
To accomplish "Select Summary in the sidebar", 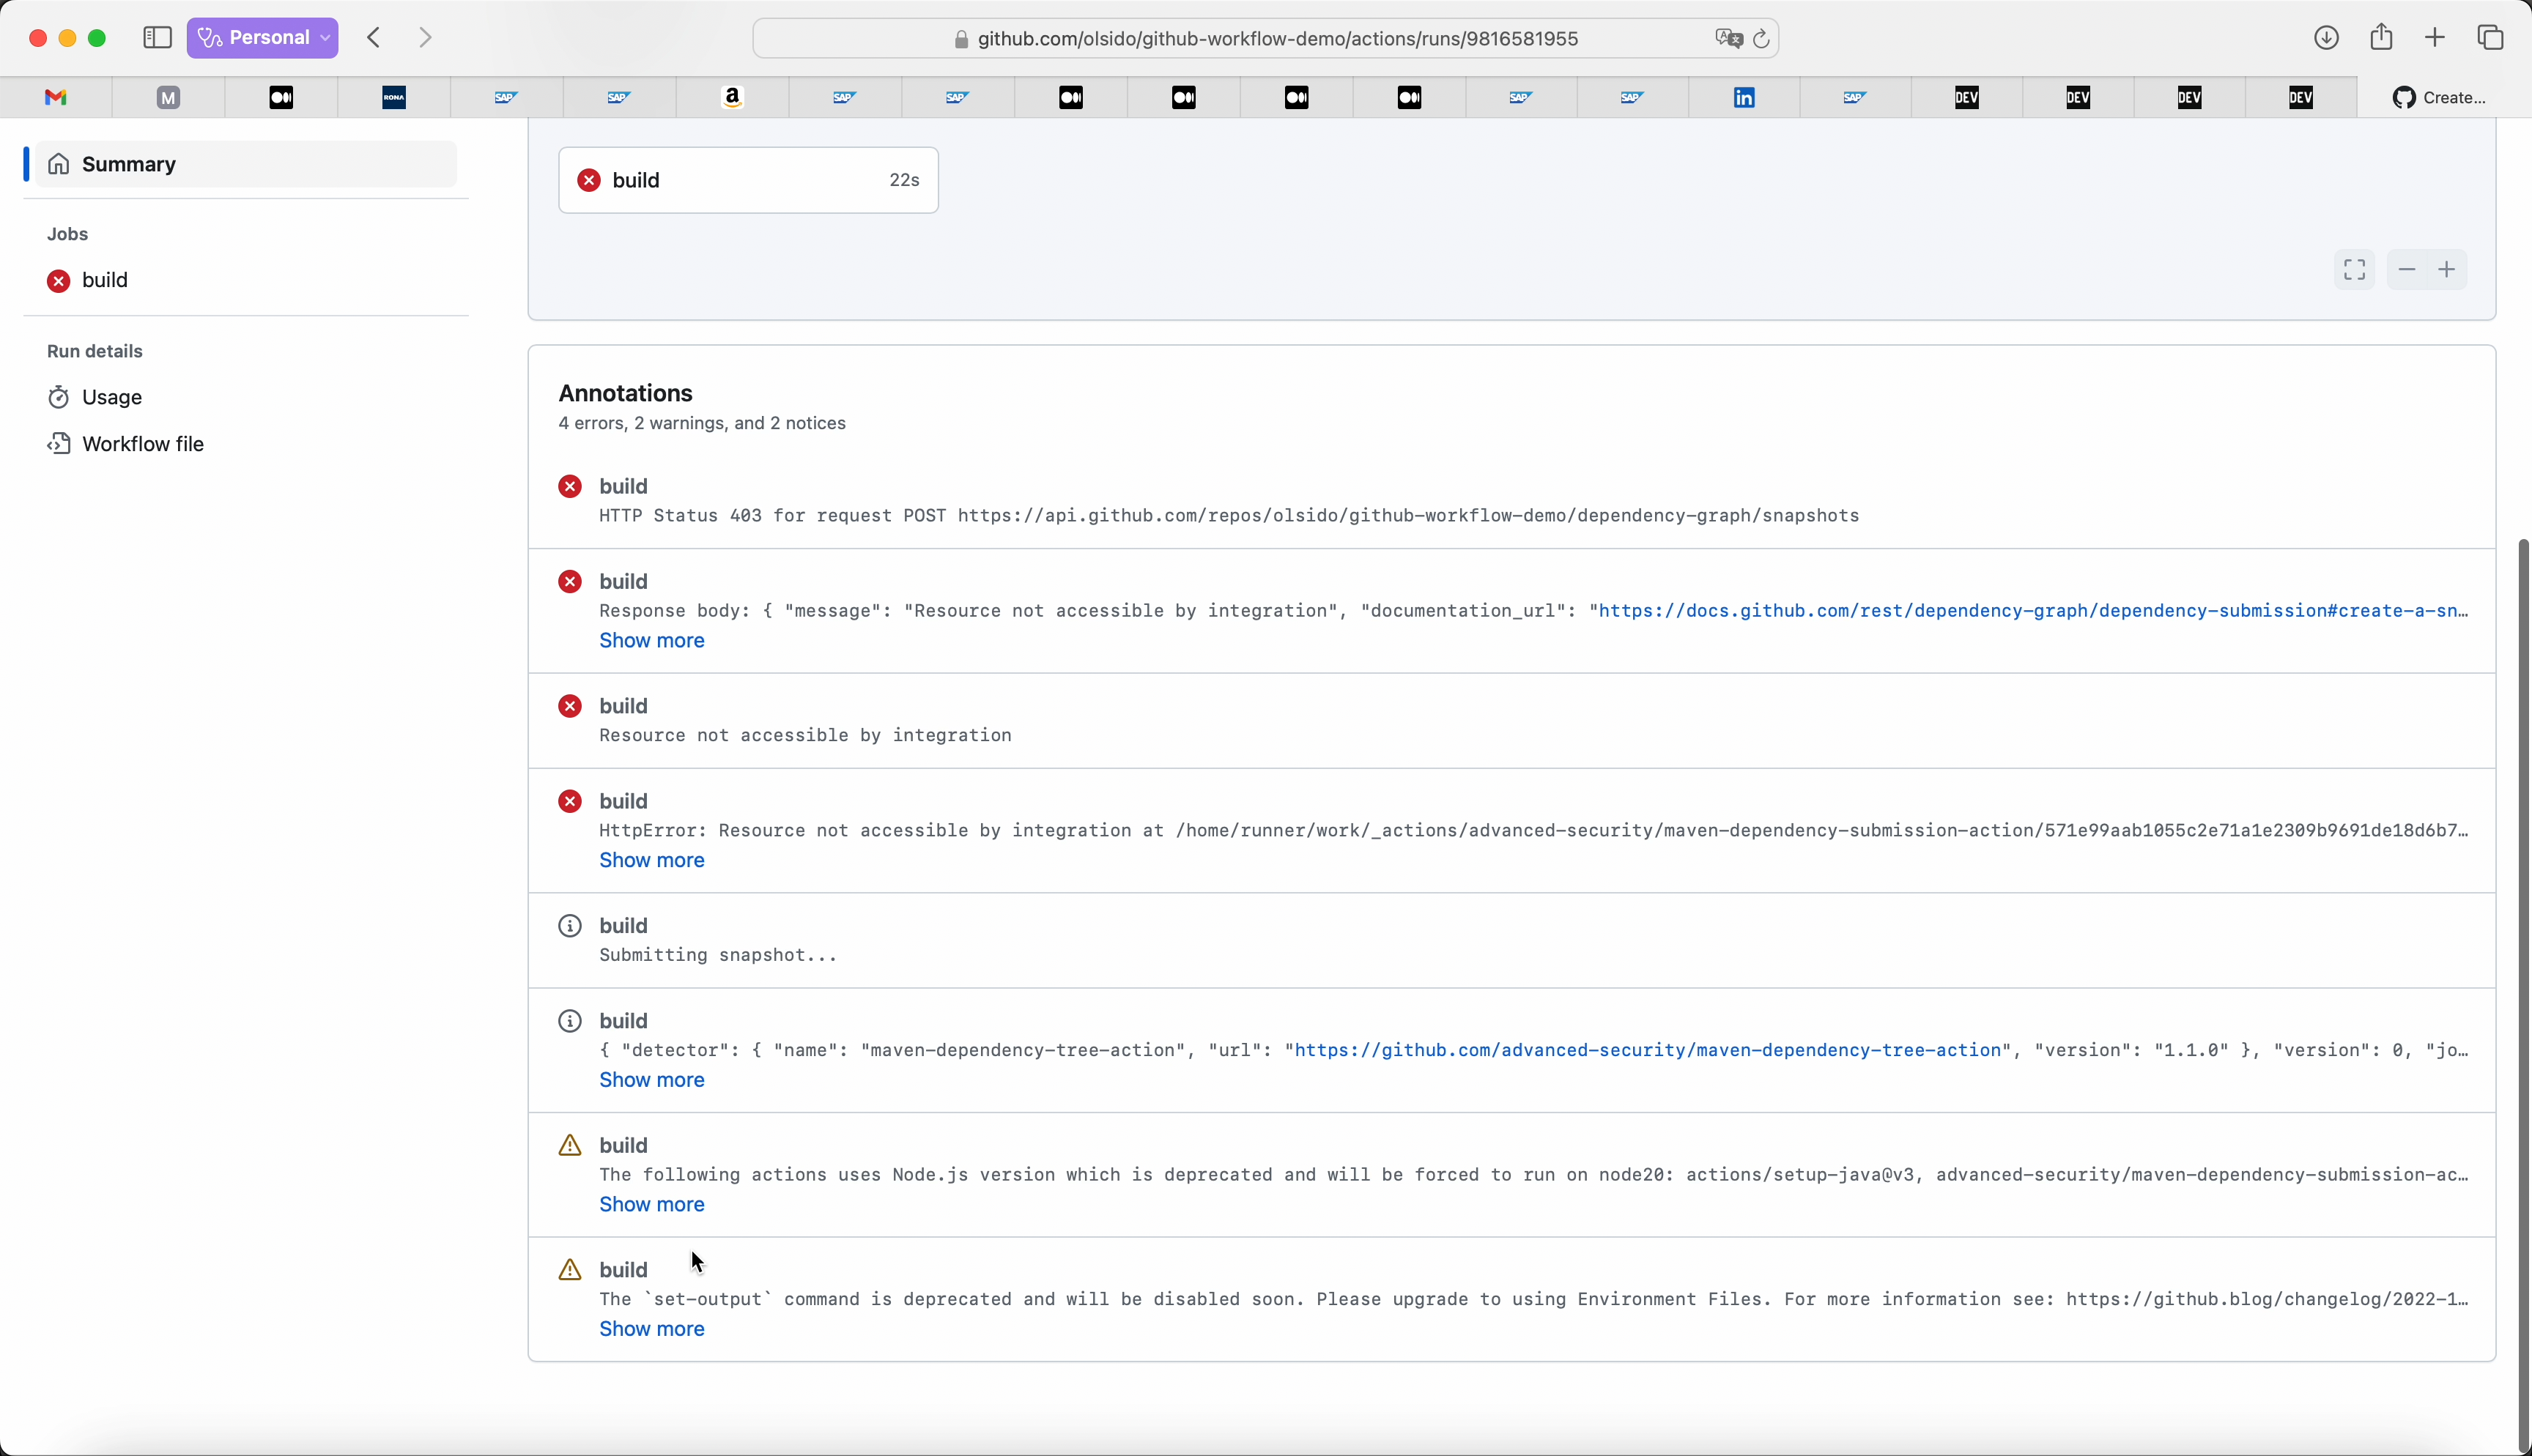I will pyautogui.click(x=129, y=164).
